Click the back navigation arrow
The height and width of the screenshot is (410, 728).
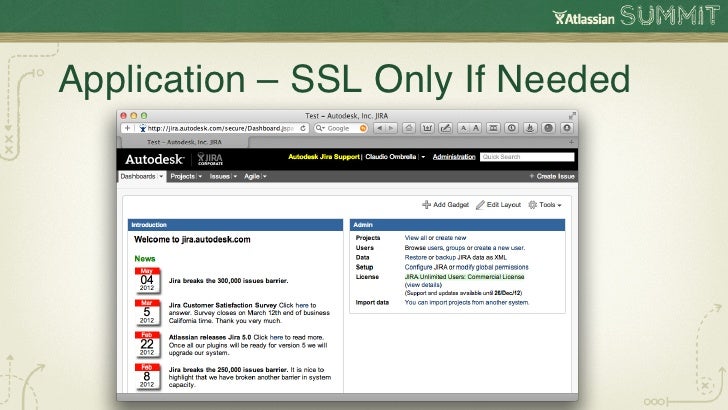pos(379,128)
